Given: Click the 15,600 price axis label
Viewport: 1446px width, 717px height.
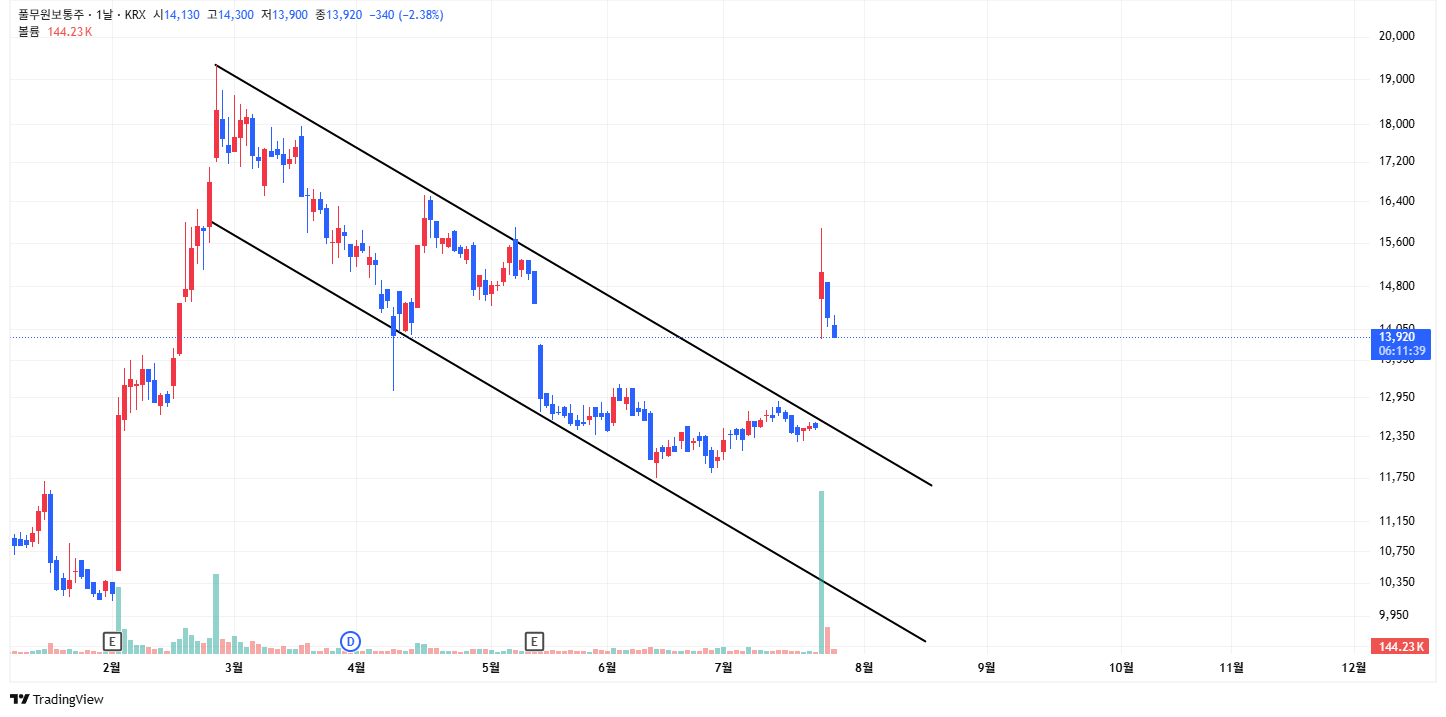Looking at the screenshot, I should (x=1396, y=242).
